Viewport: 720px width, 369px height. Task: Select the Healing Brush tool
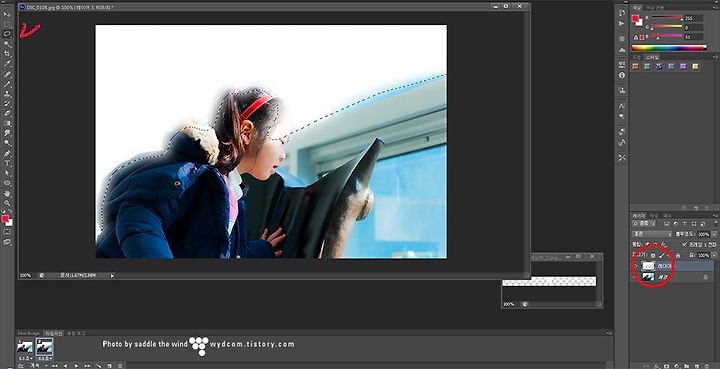7,74
